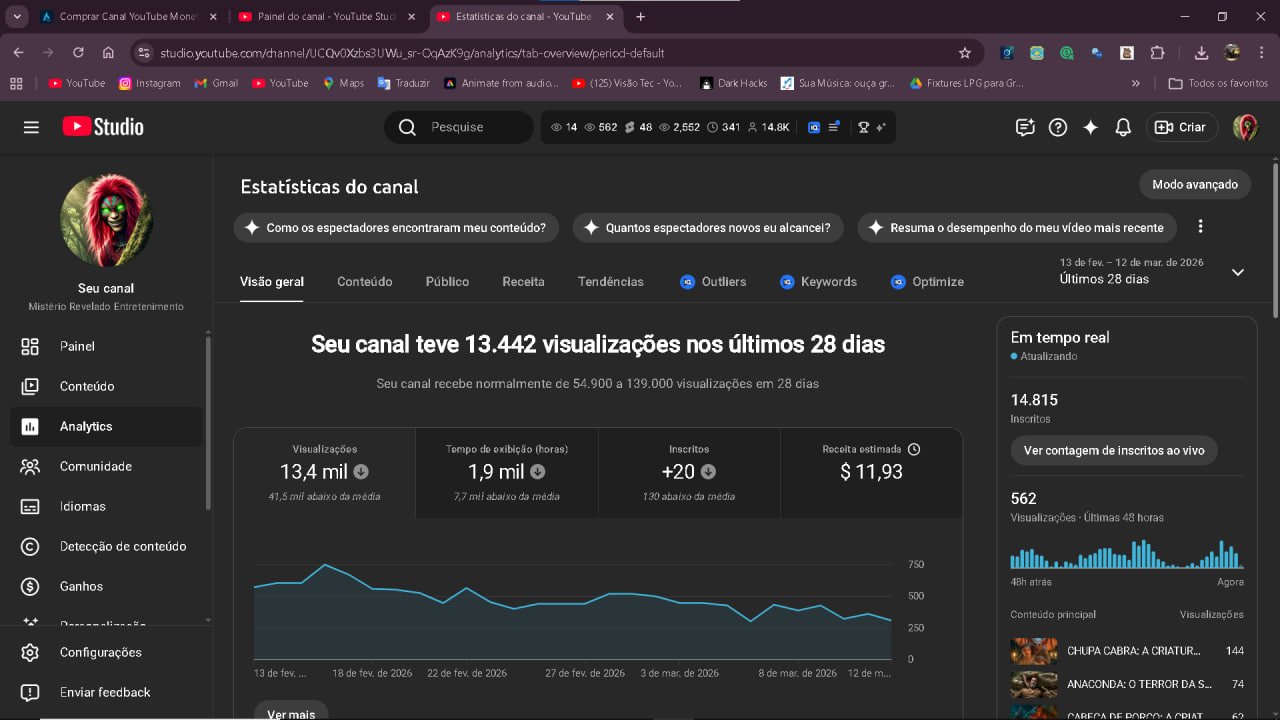Open the CHUPA CABRA video thumbnail
This screenshot has width=1280, height=720.
point(1034,651)
